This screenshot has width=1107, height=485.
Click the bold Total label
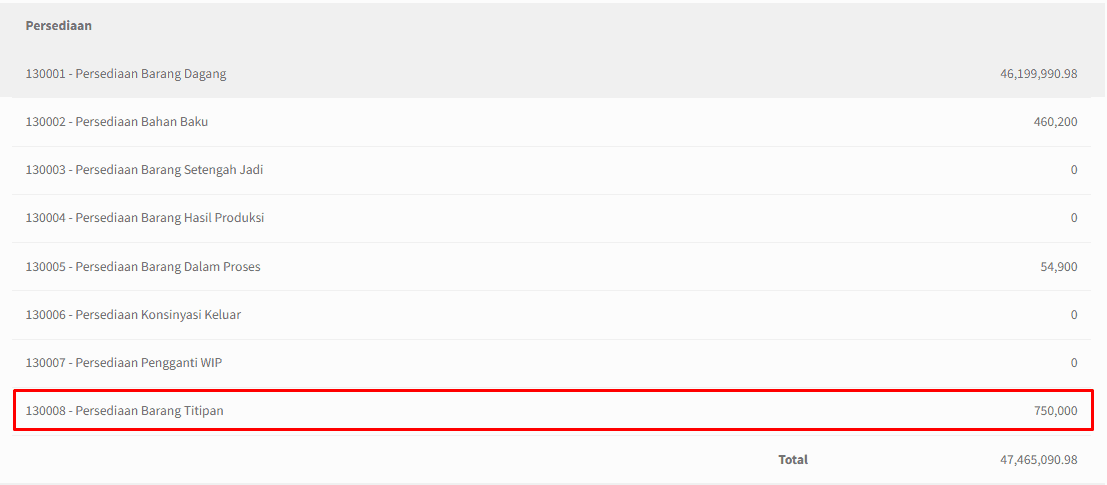(793, 460)
